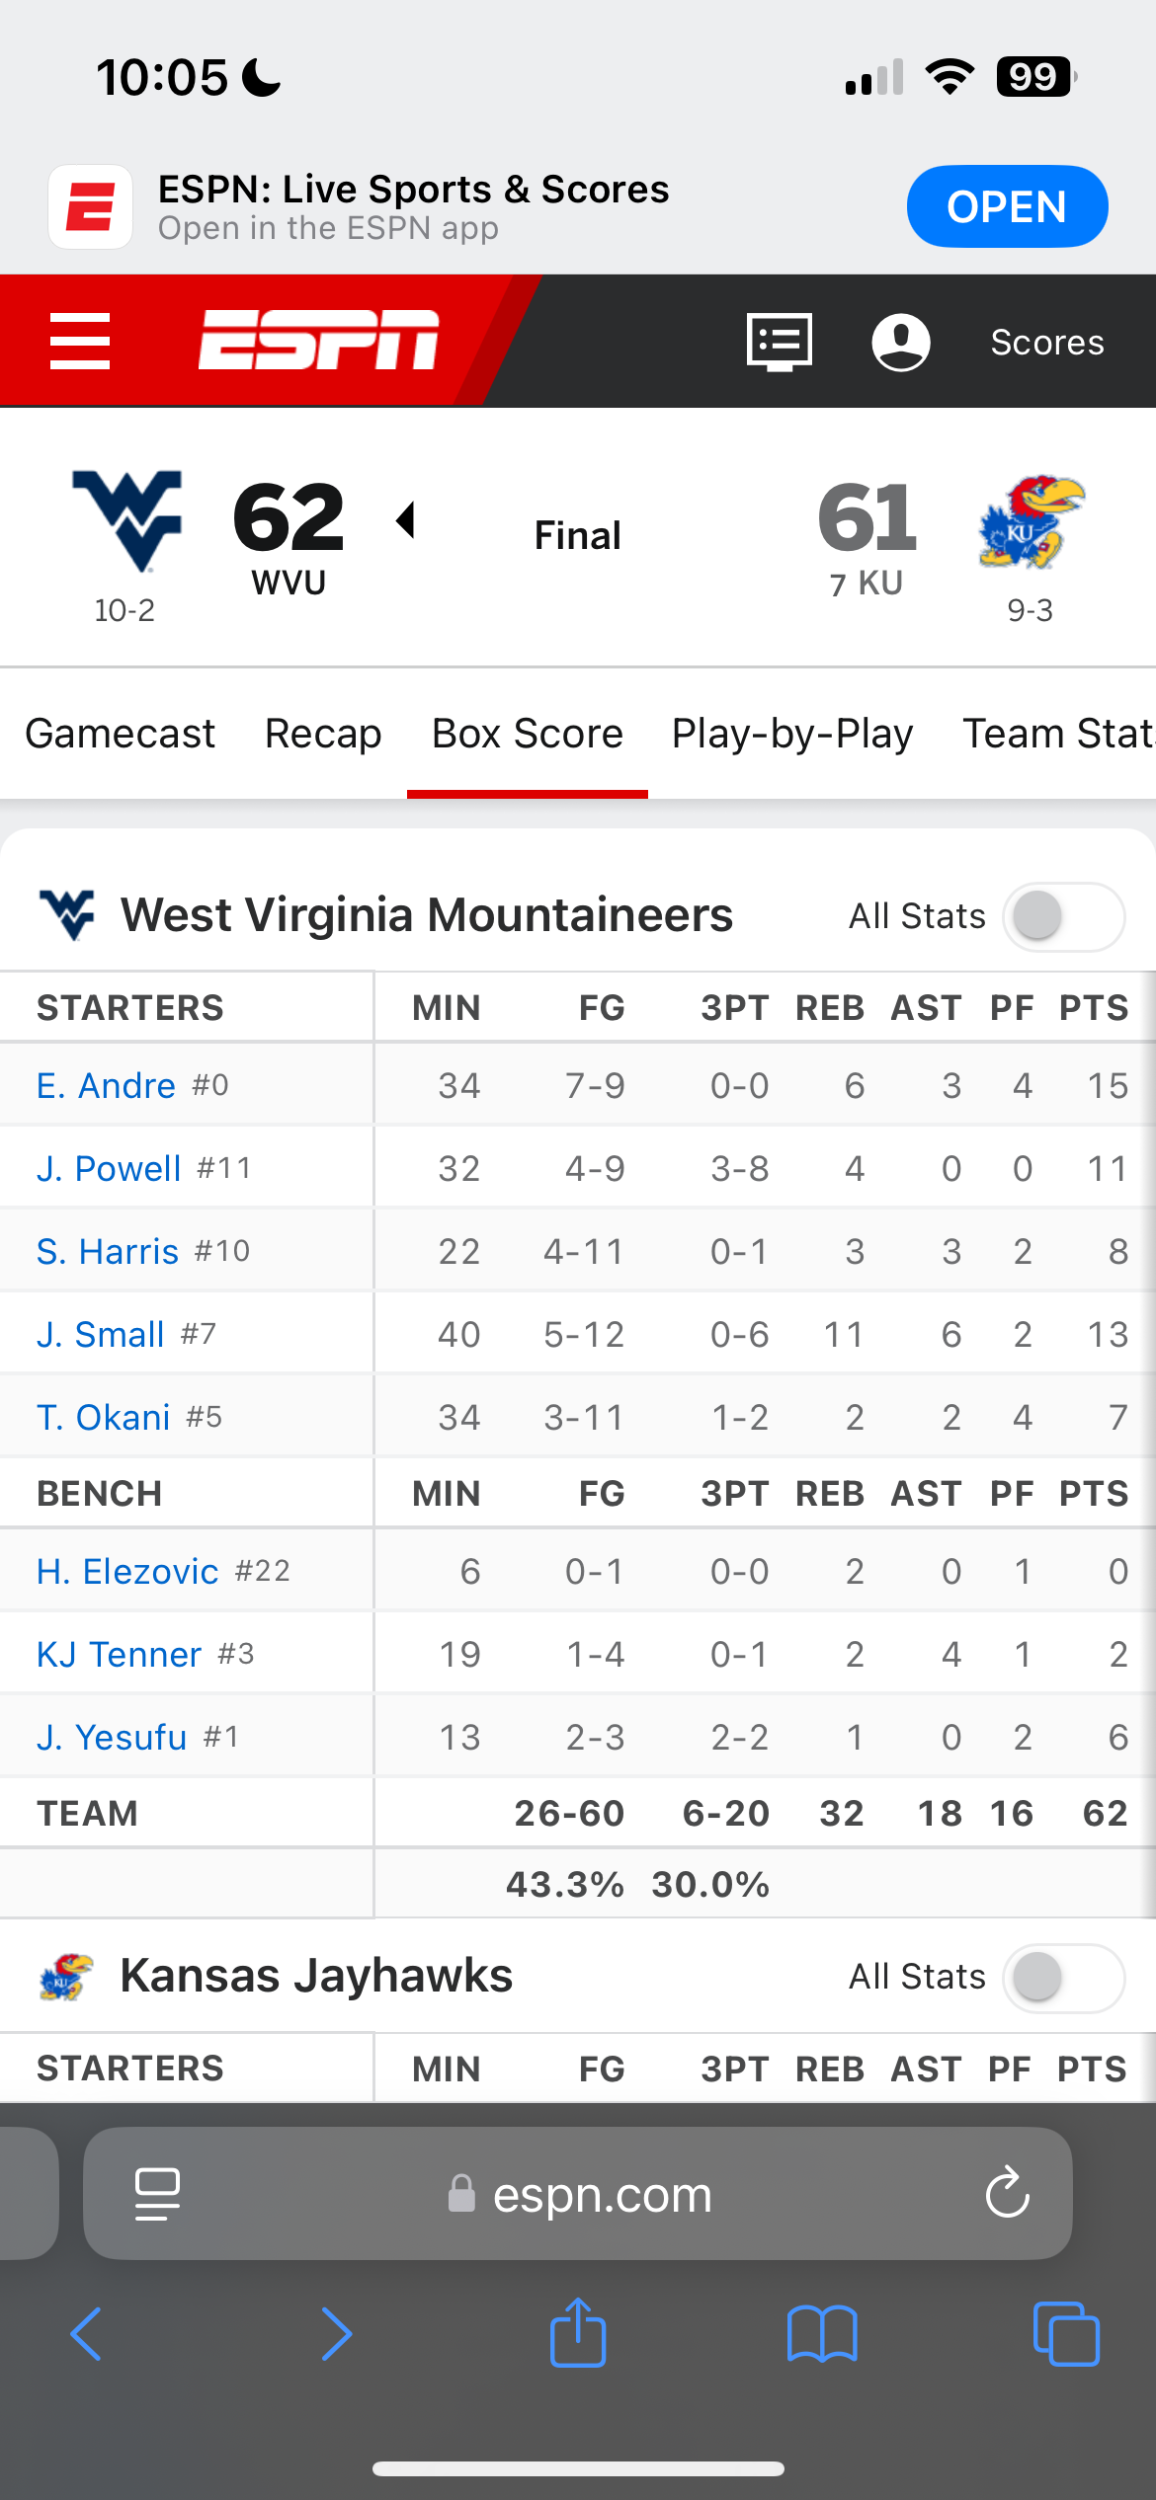
Task: Go back in Safari
Action: pos(87,2334)
